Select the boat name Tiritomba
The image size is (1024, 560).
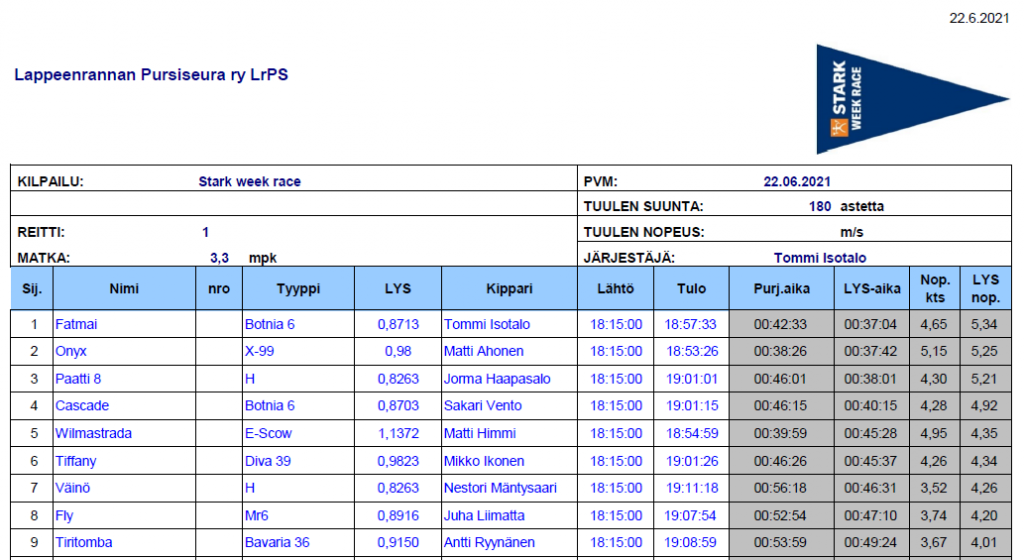84,542
